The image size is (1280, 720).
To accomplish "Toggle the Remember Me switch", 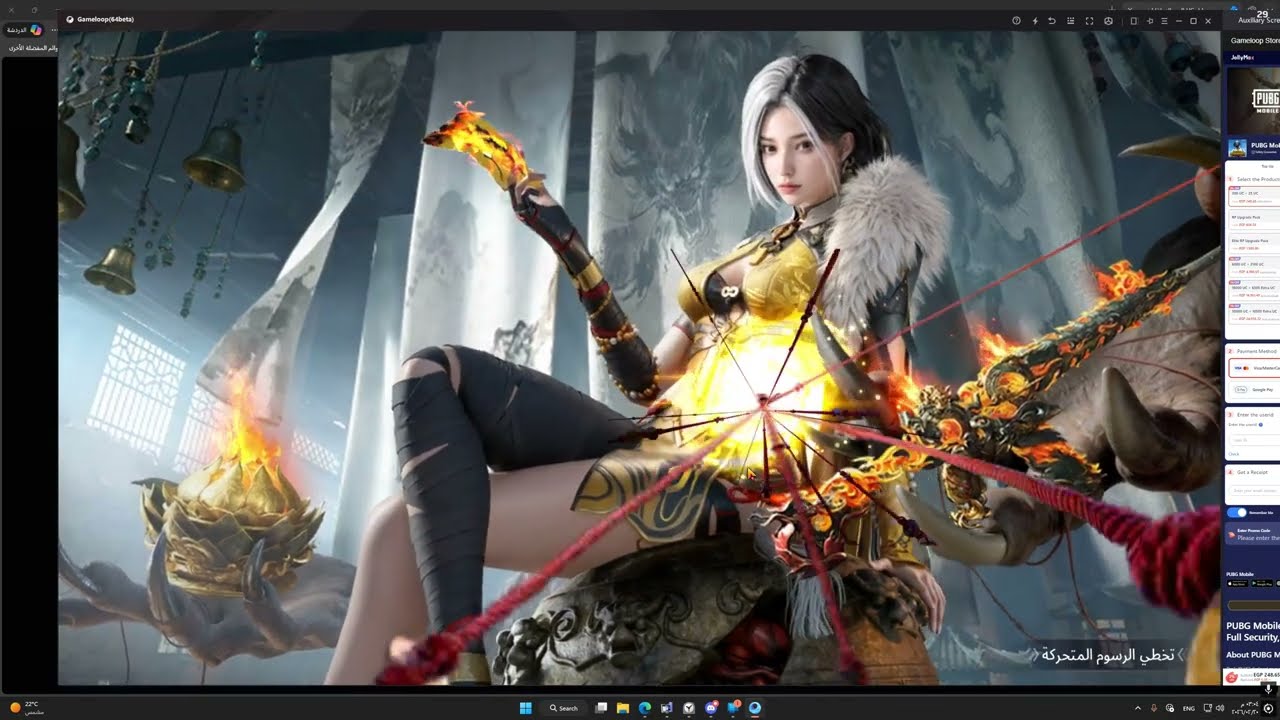I will (x=1237, y=512).
